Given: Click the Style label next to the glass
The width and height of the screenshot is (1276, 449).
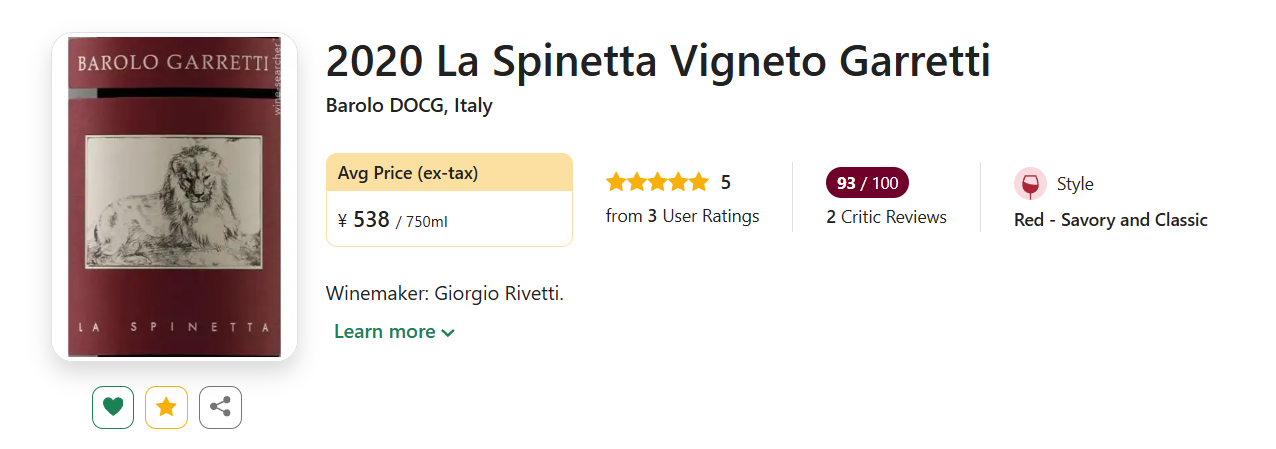Looking at the screenshot, I should [1075, 184].
